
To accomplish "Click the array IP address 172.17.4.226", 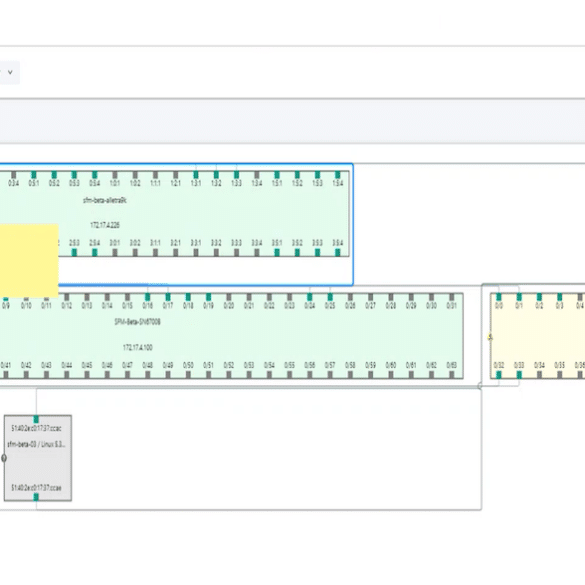I will pos(105,225).
